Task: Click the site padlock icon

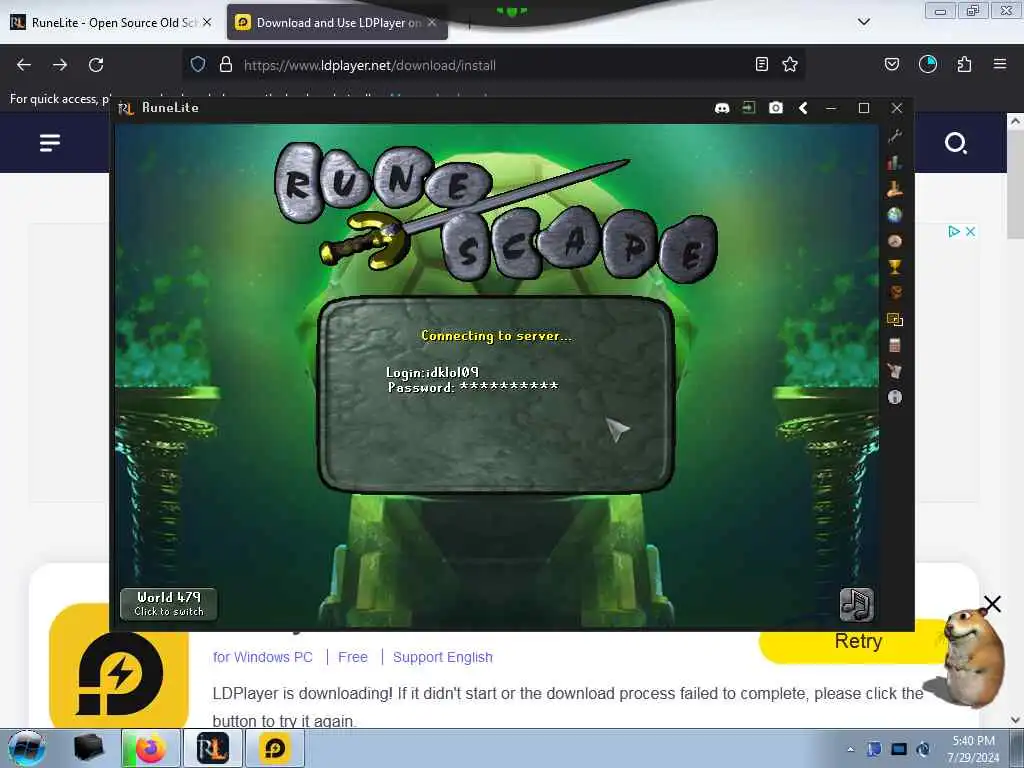Action: [x=226, y=64]
